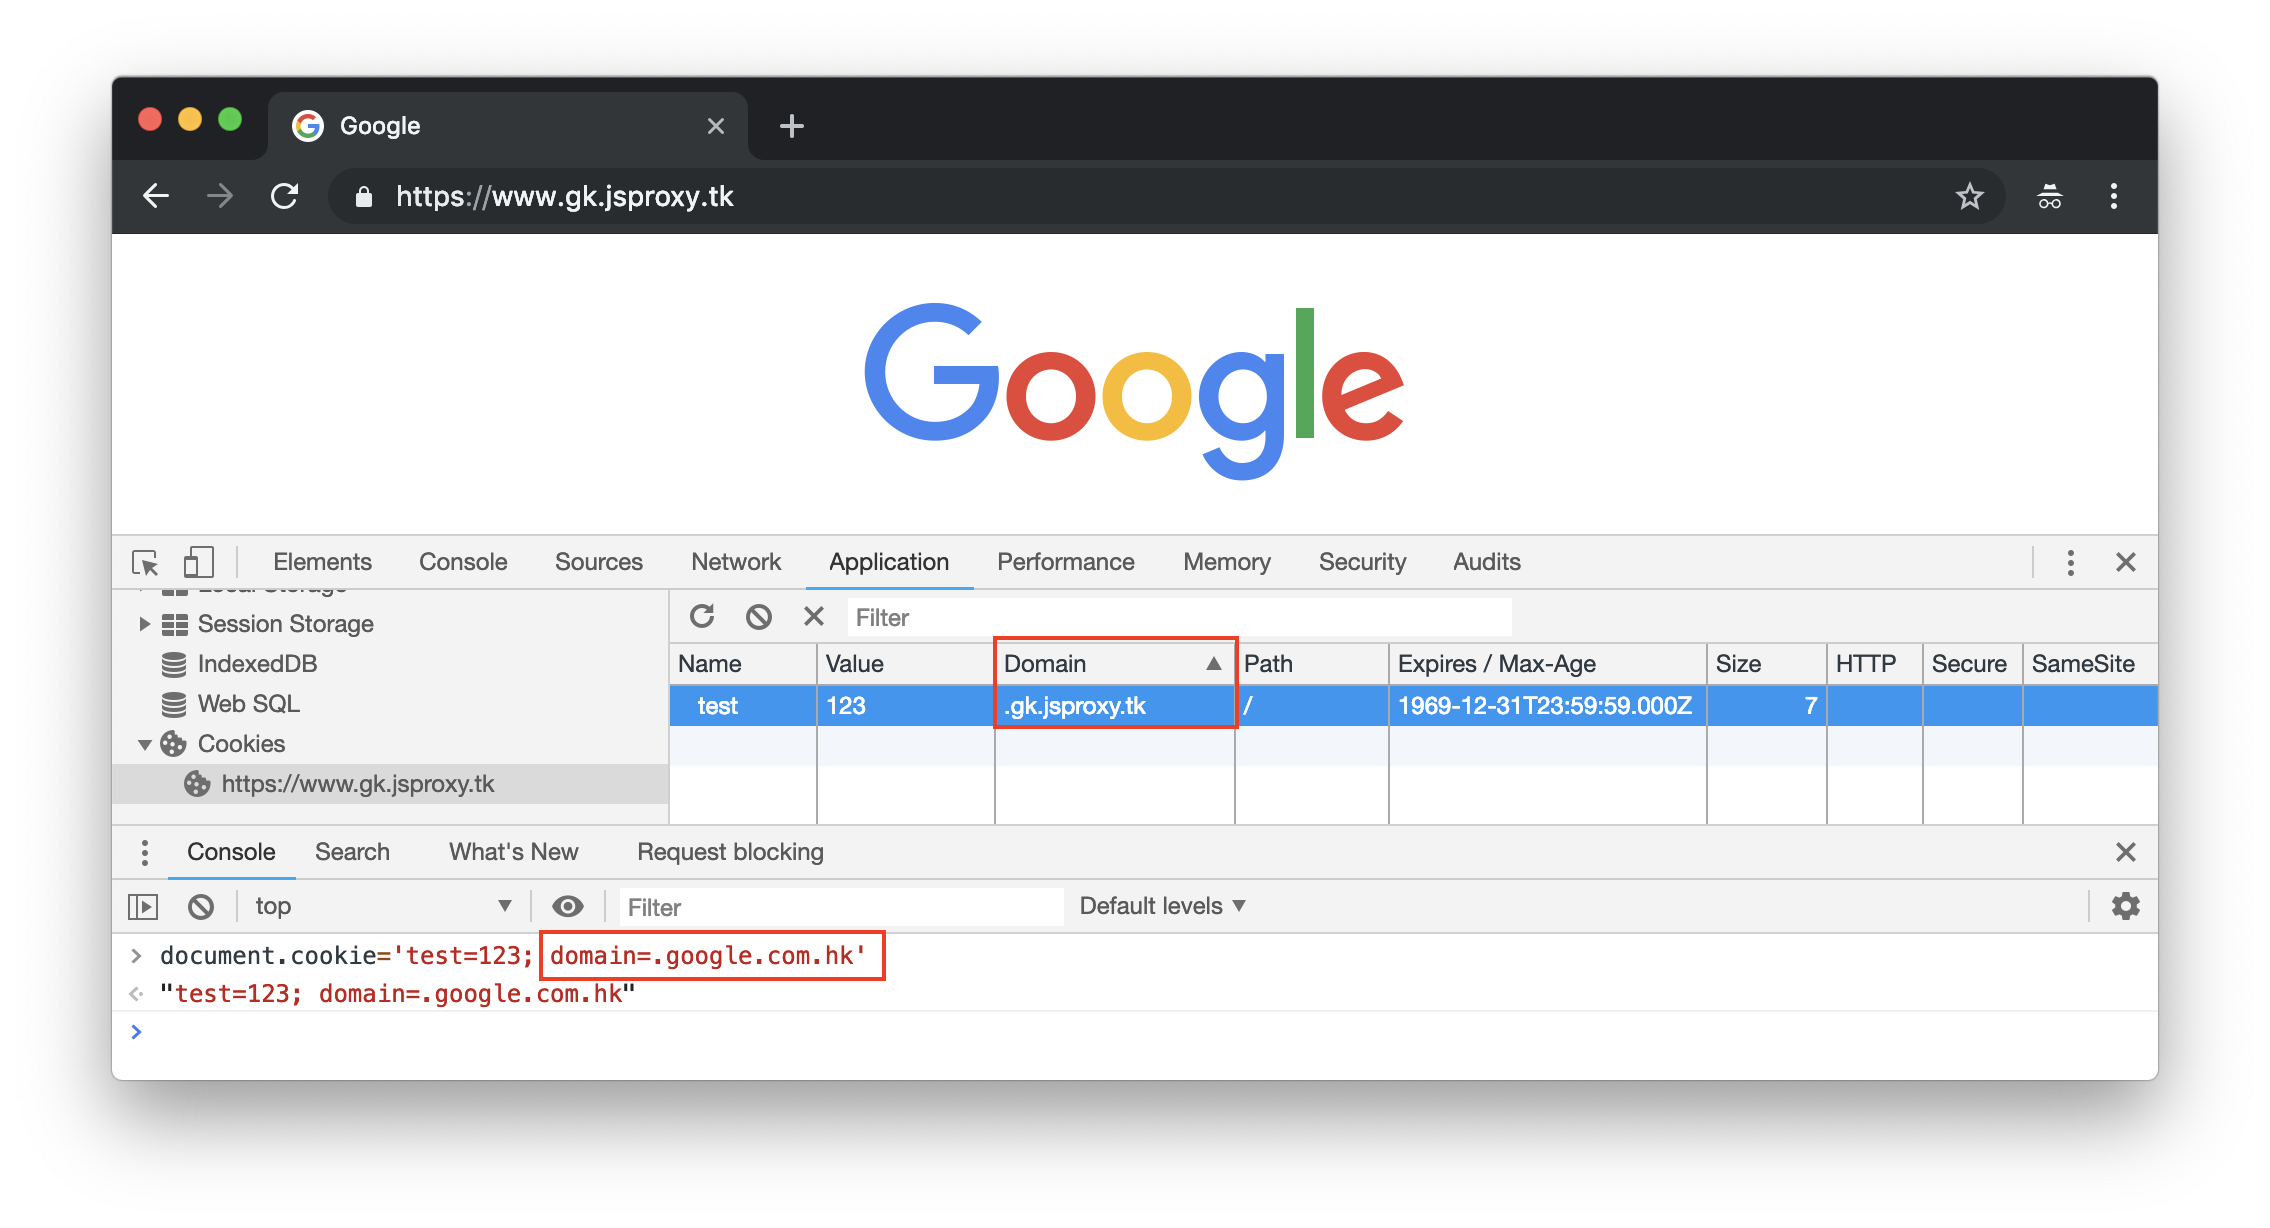Show the console sidebar panel

[143, 906]
